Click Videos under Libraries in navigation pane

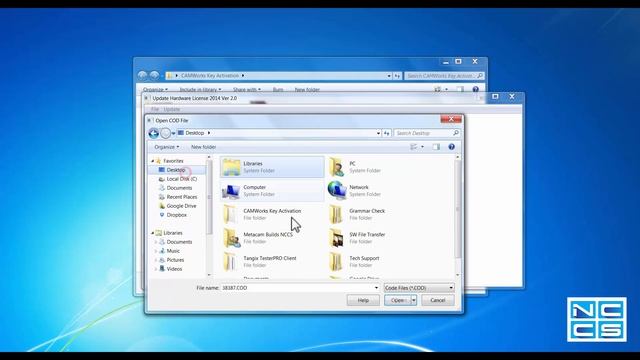(174, 269)
